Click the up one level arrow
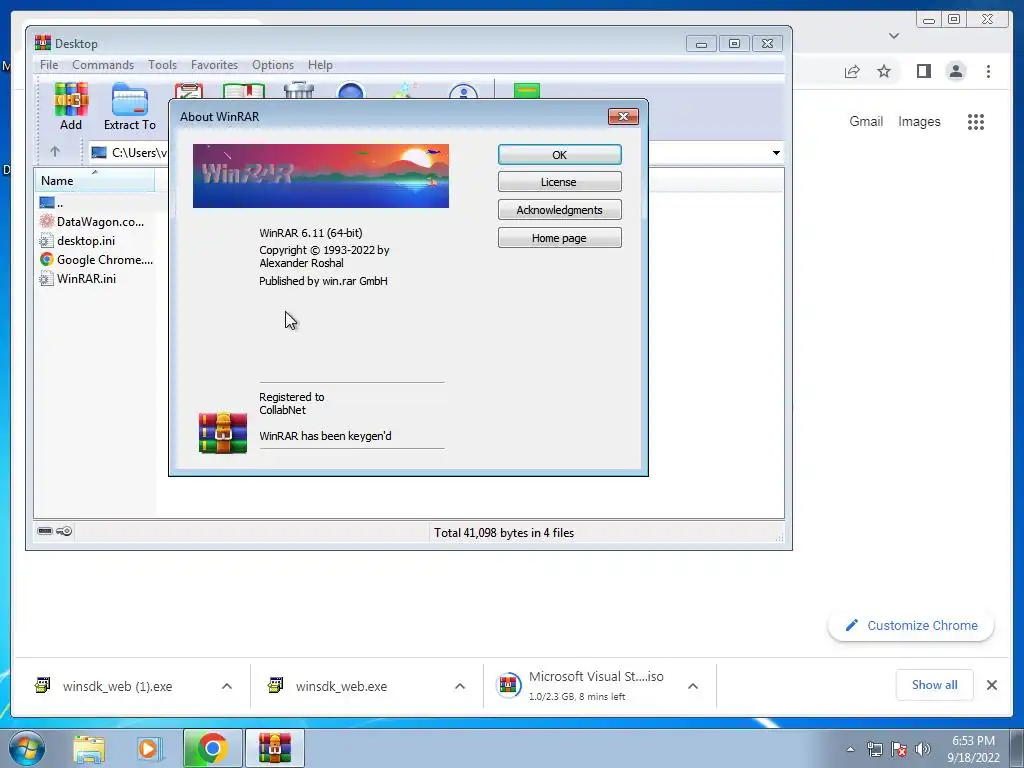 55,152
